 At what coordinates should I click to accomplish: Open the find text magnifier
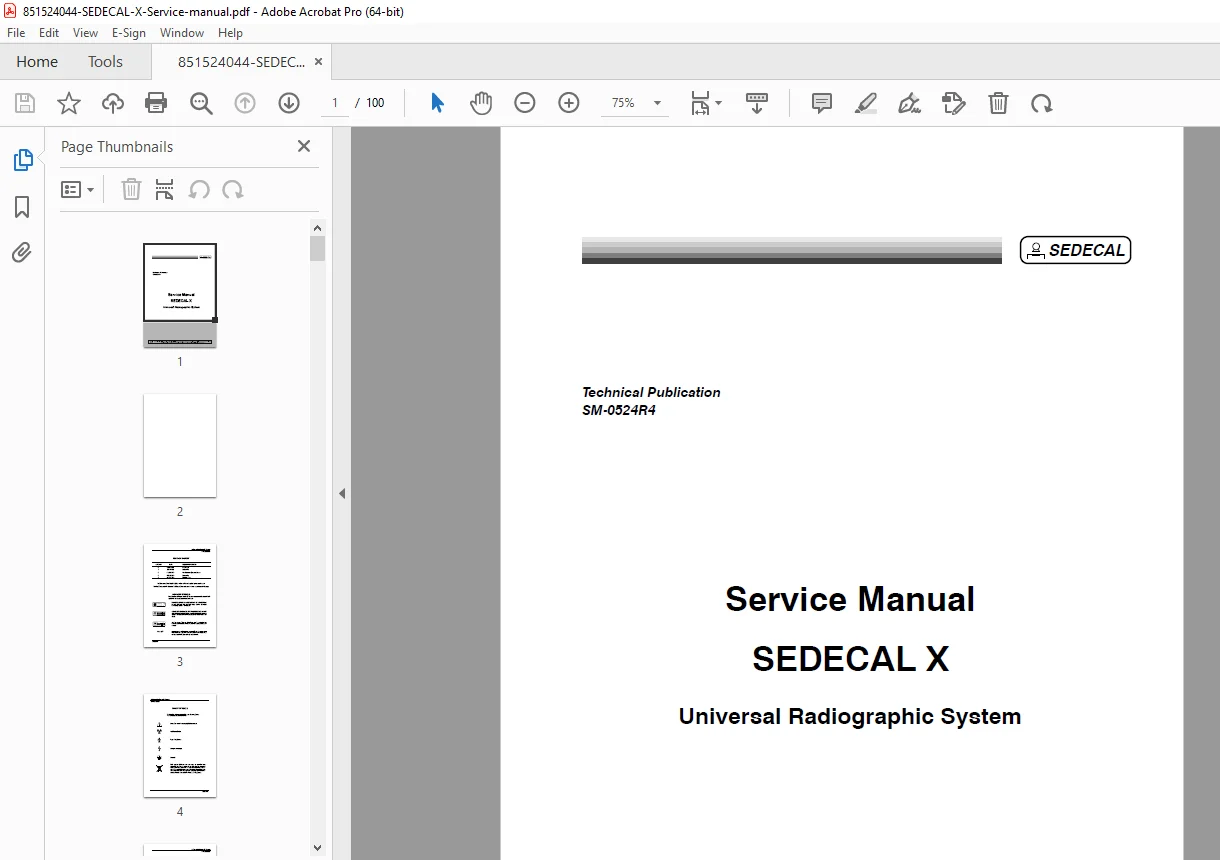click(x=201, y=103)
